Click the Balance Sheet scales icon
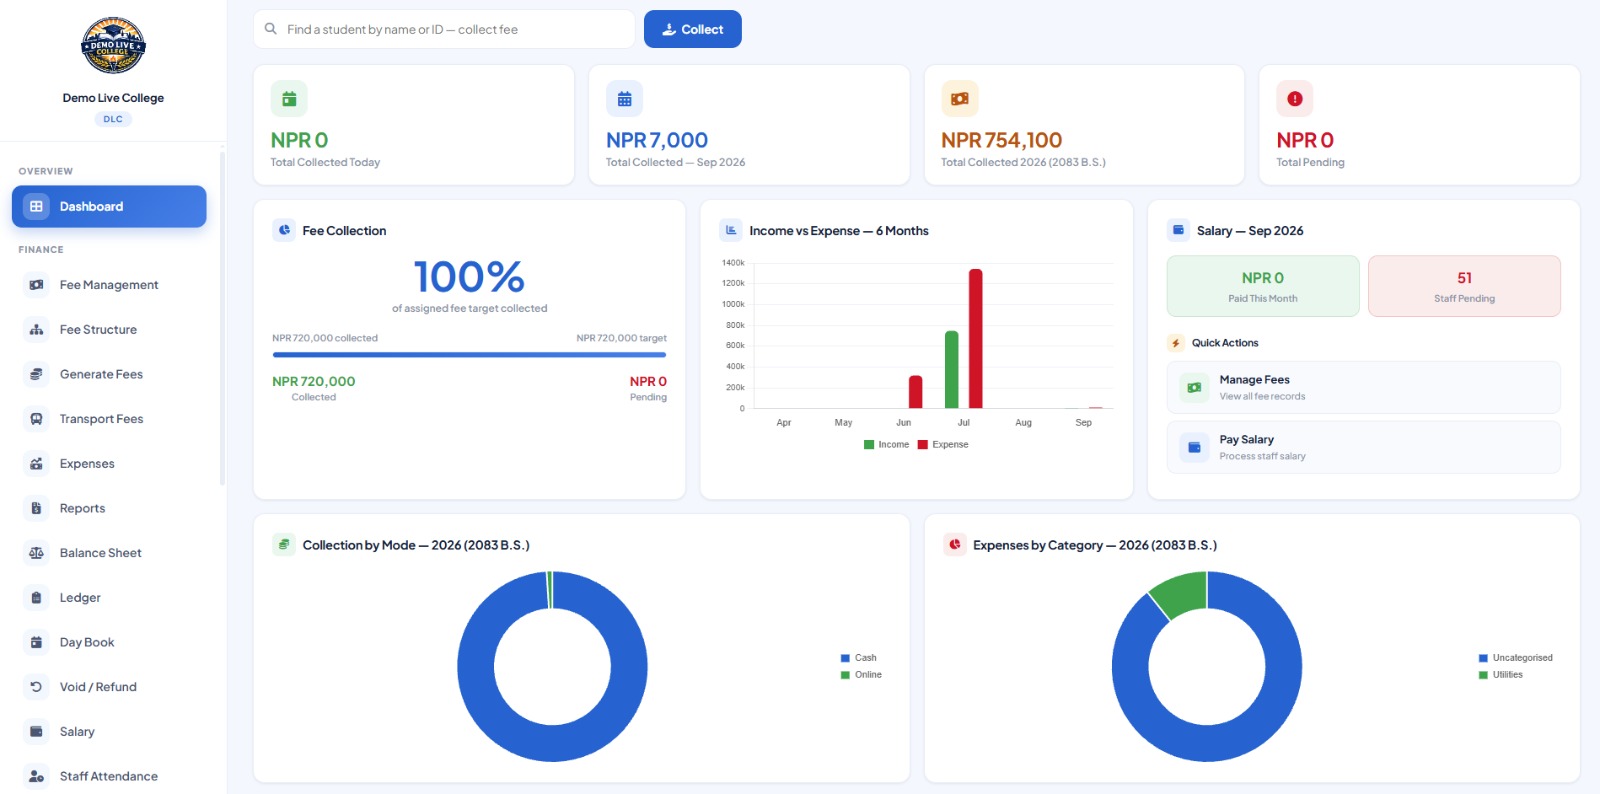Viewport: 1600px width, 794px height. pos(36,553)
